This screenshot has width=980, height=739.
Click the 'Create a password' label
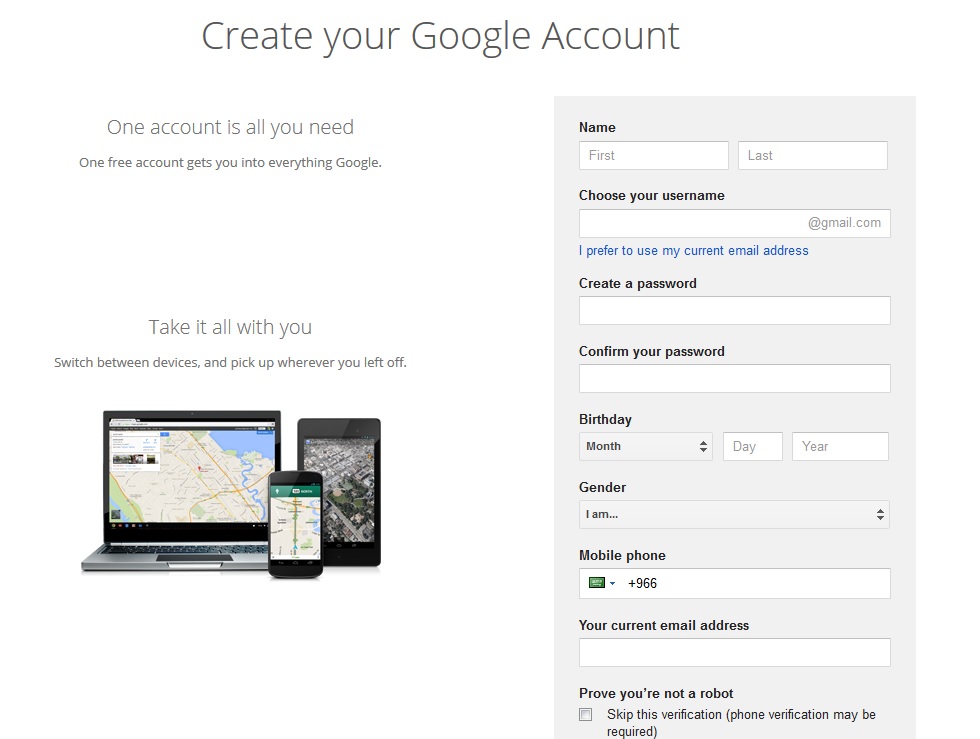pyautogui.click(x=638, y=283)
